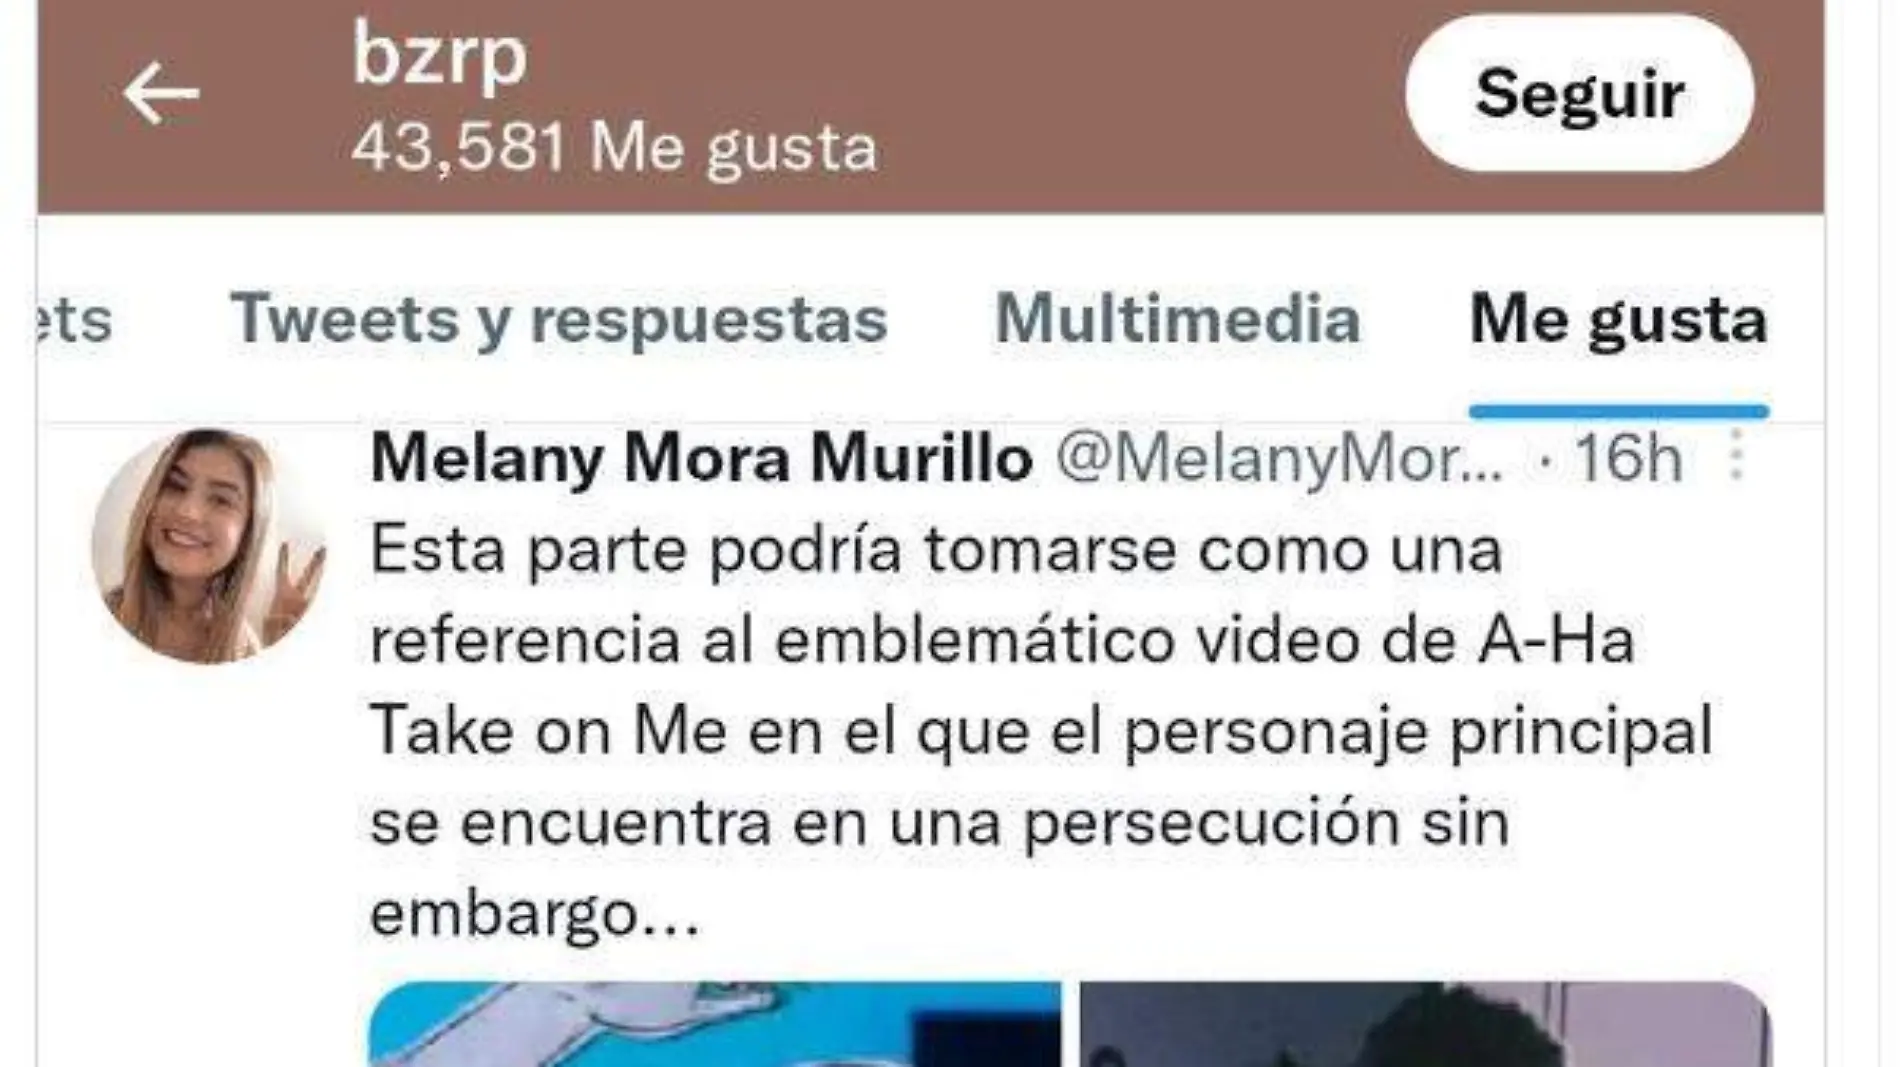Image resolution: width=1900 pixels, height=1067 pixels.
Task: Select the partially hidden Tweets tab
Action: coord(74,320)
